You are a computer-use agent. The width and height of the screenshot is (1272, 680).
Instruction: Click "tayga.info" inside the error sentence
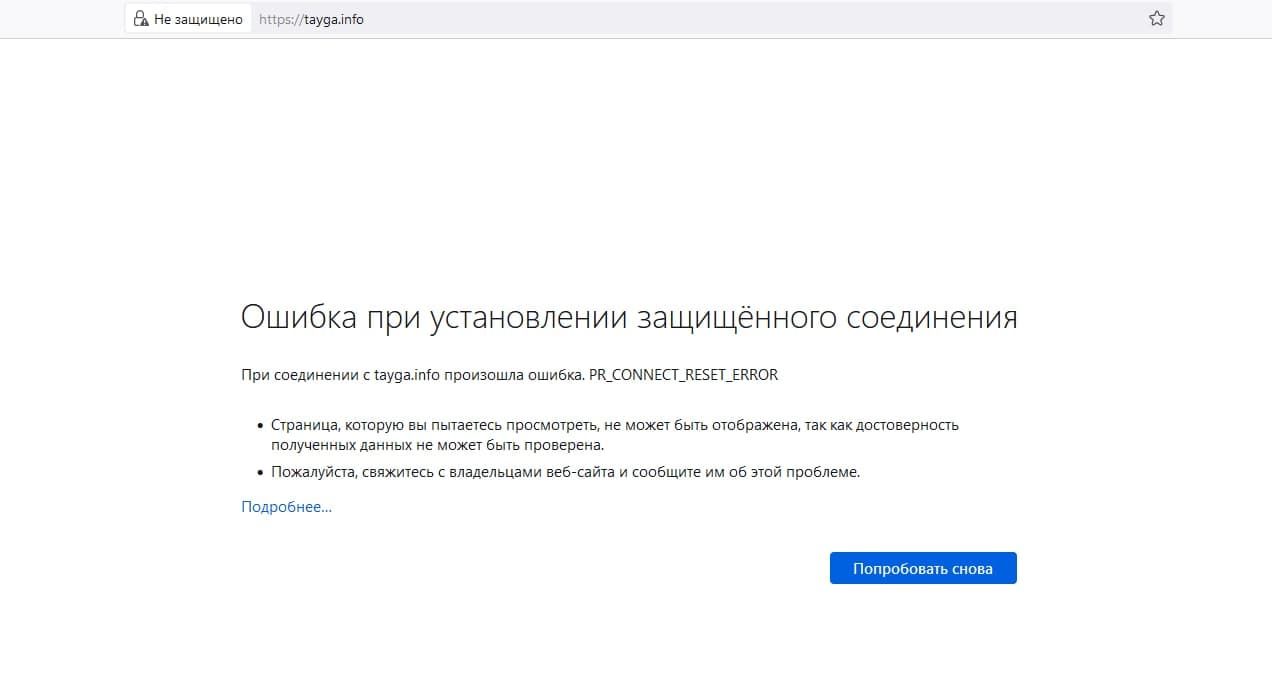click(407, 375)
